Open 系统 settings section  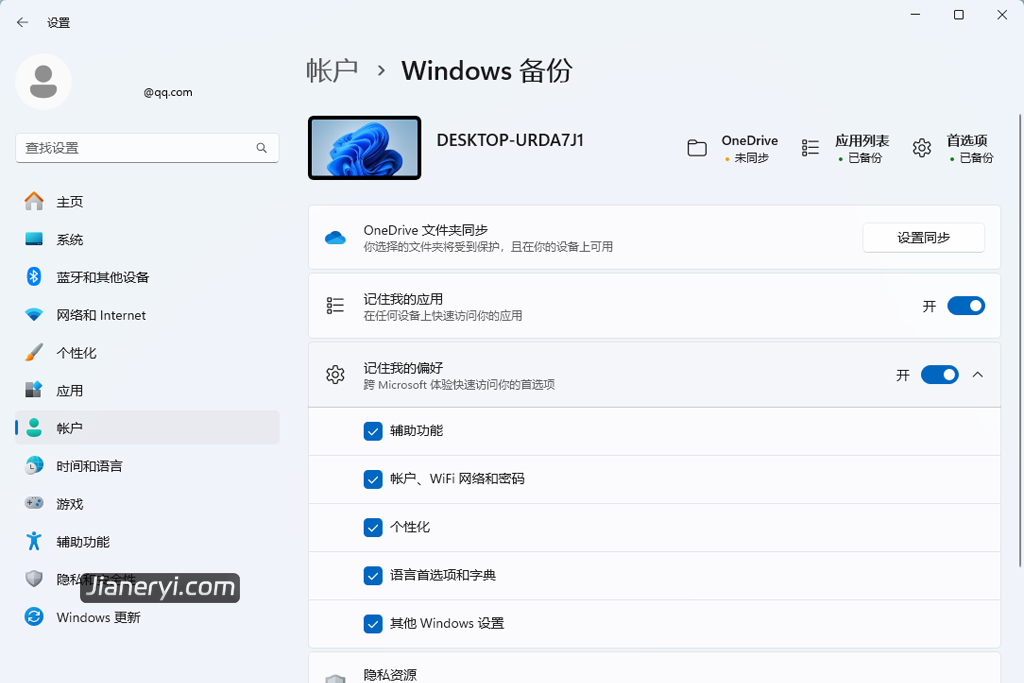148,240
